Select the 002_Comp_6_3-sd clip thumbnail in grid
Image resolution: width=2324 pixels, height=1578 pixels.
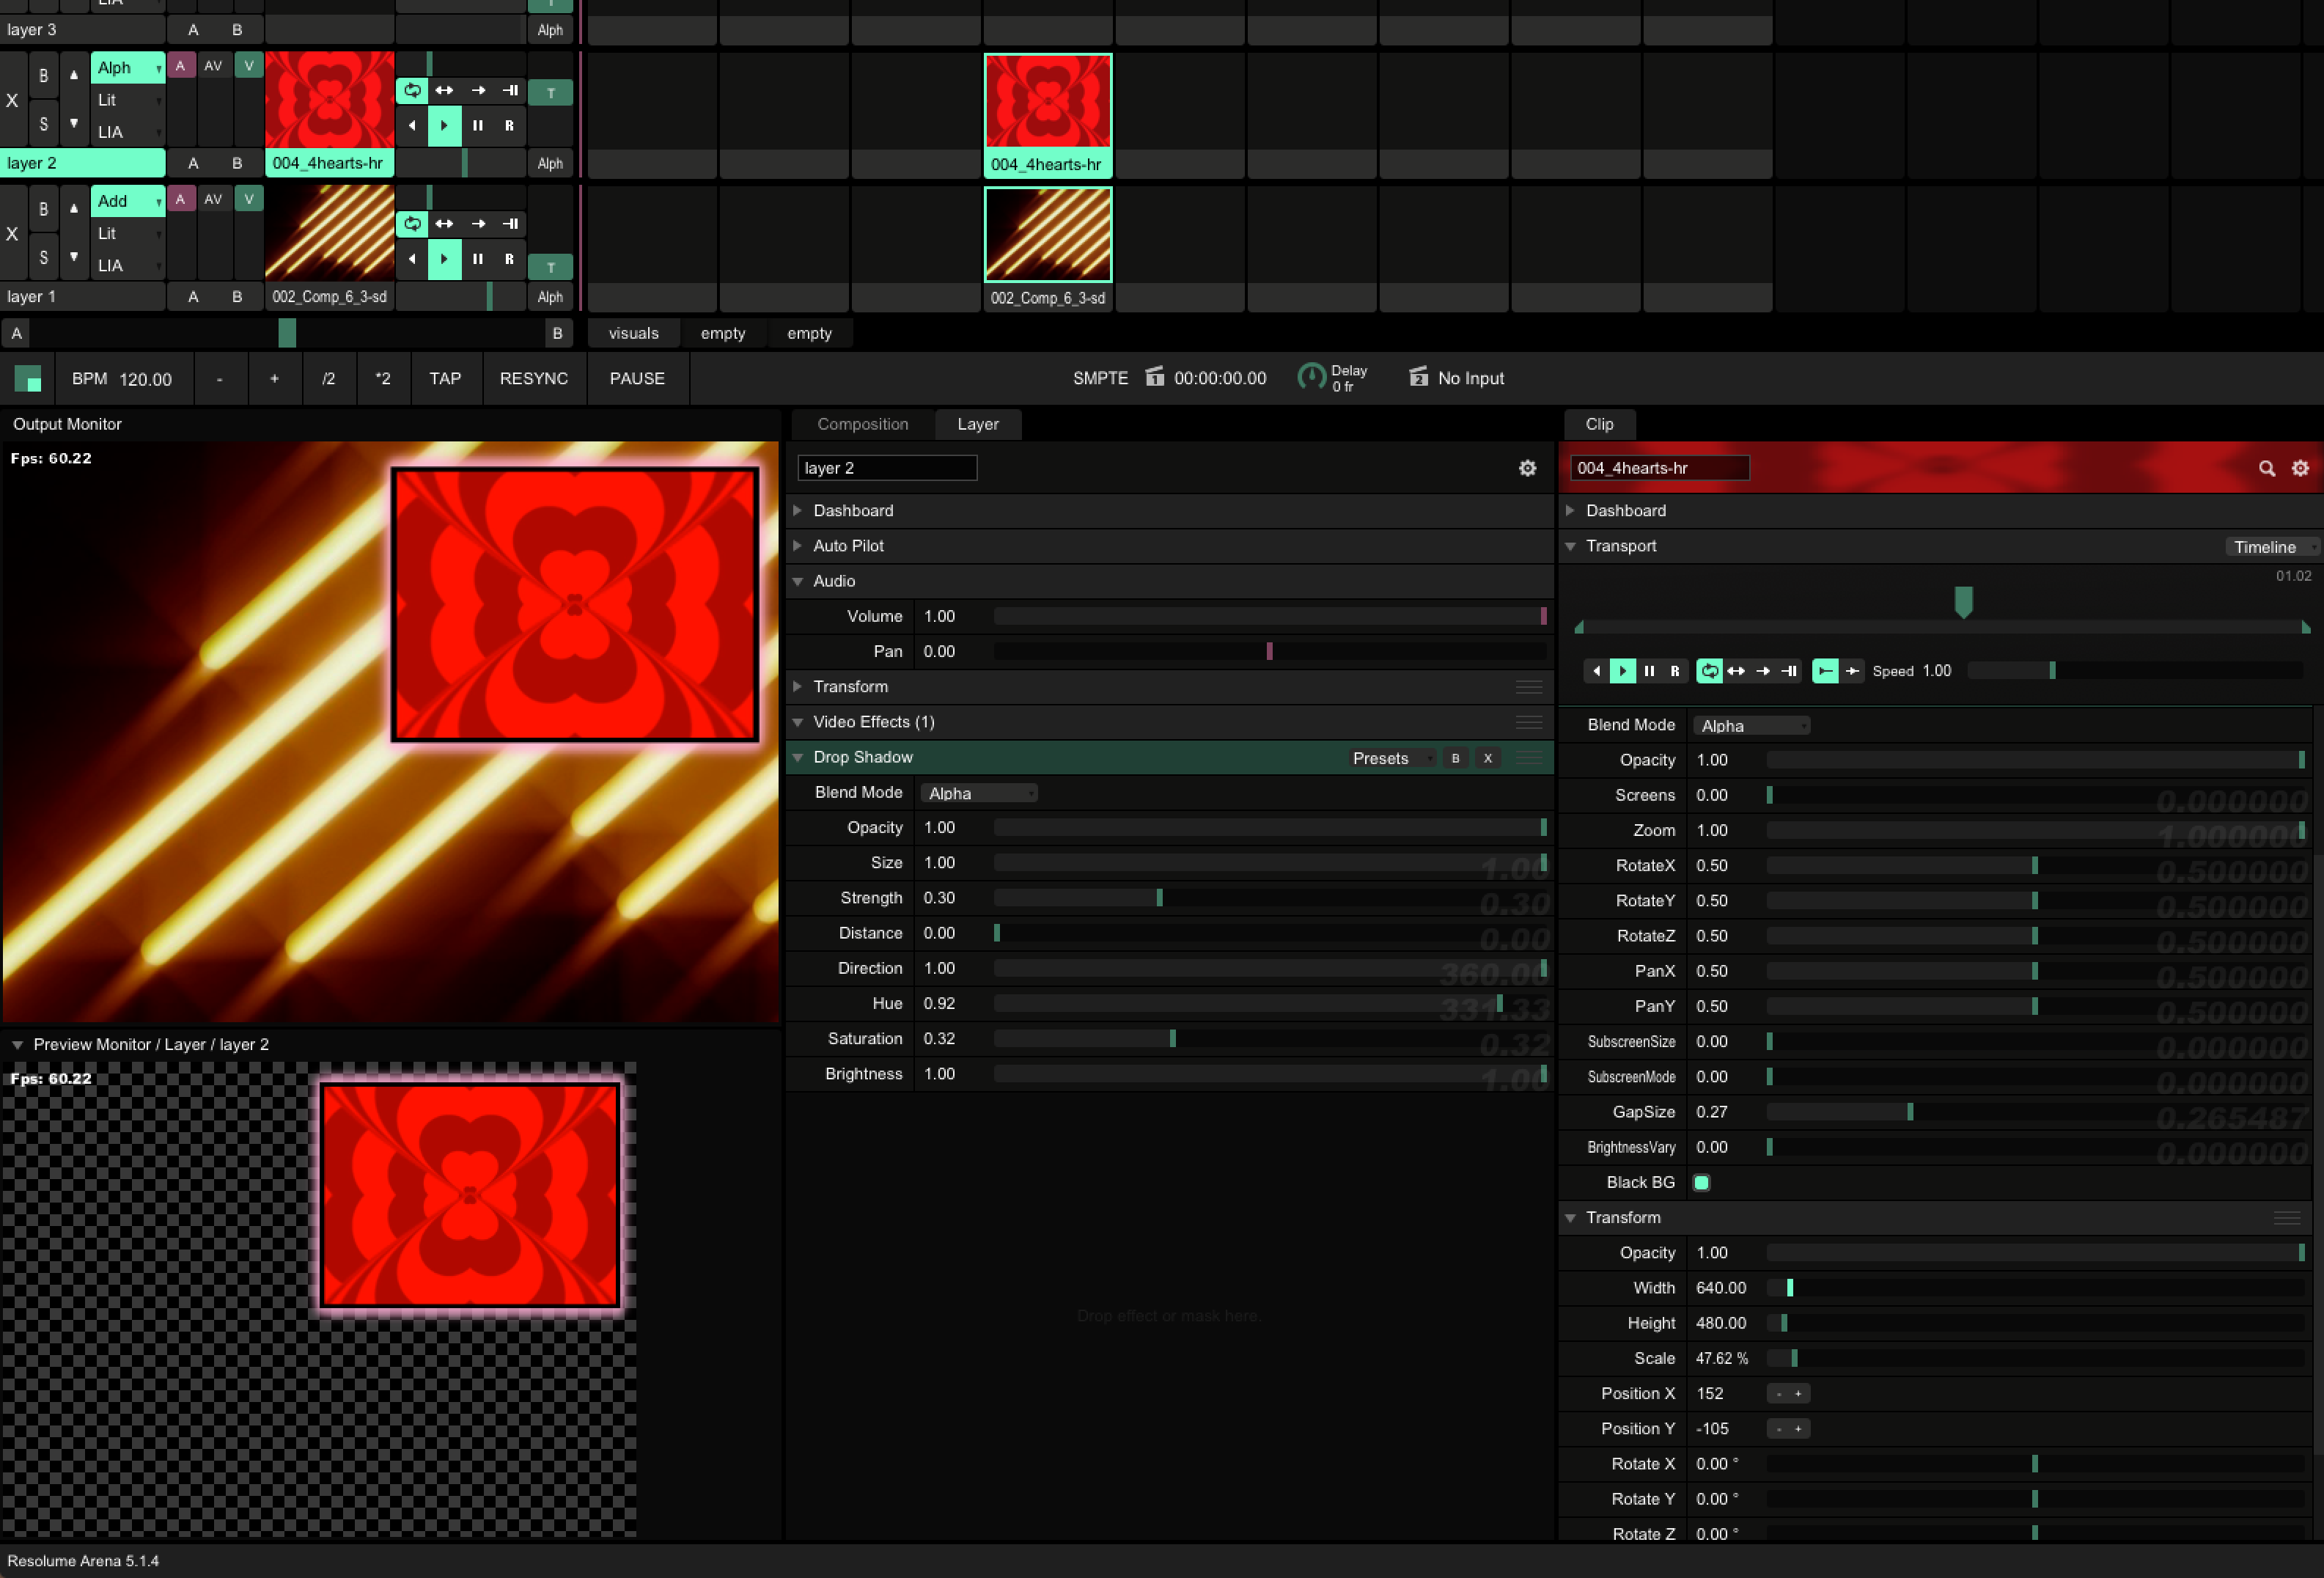pyautogui.click(x=1047, y=235)
